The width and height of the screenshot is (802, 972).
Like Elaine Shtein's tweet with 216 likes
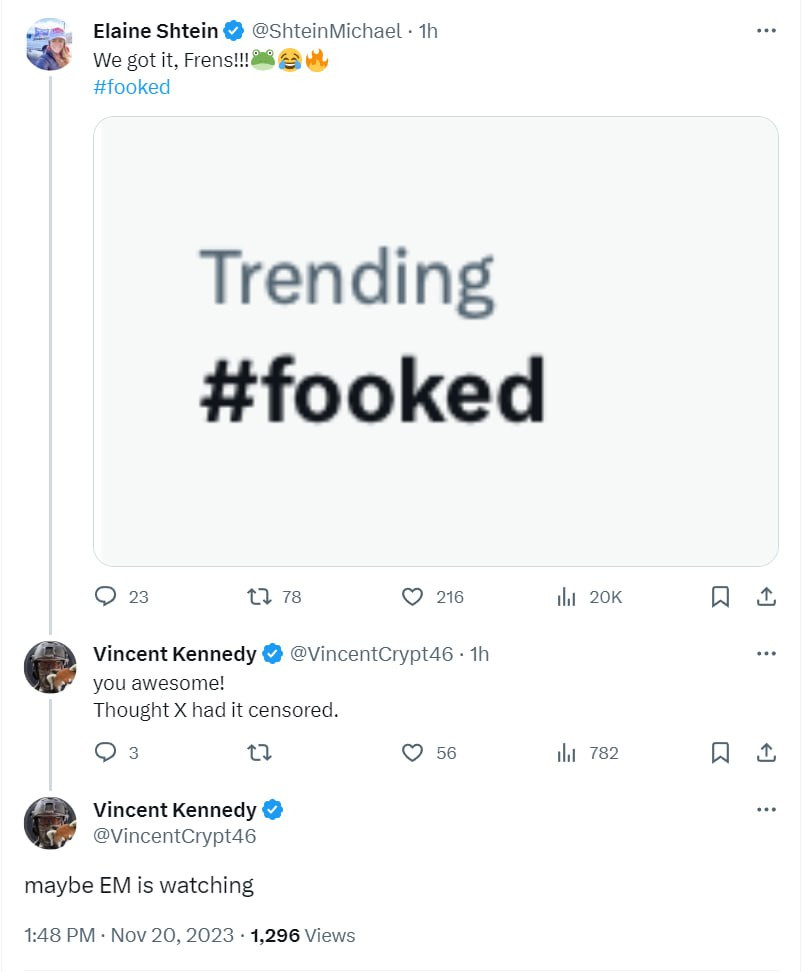click(x=412, y=597)
